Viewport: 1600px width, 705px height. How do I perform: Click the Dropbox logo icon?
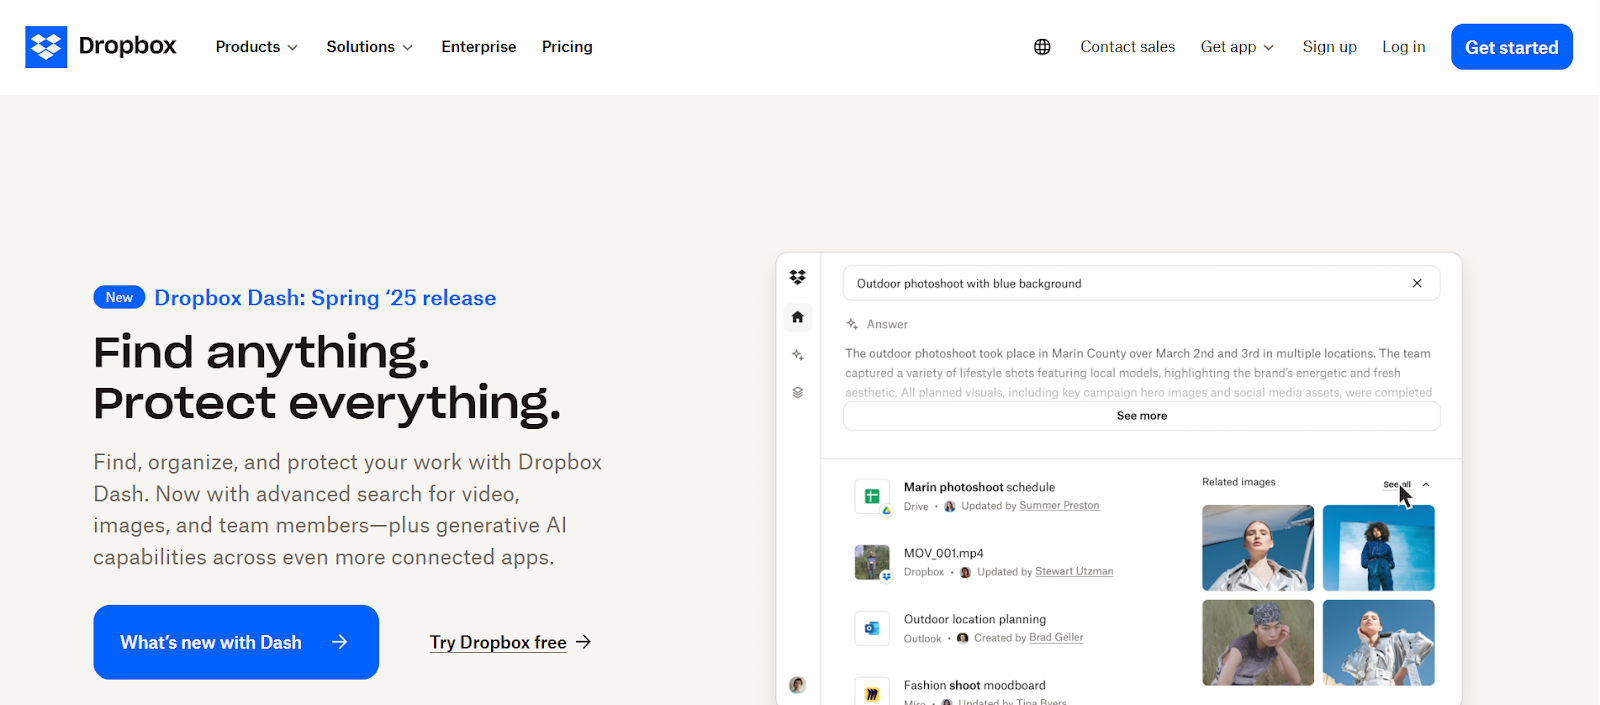46,47
